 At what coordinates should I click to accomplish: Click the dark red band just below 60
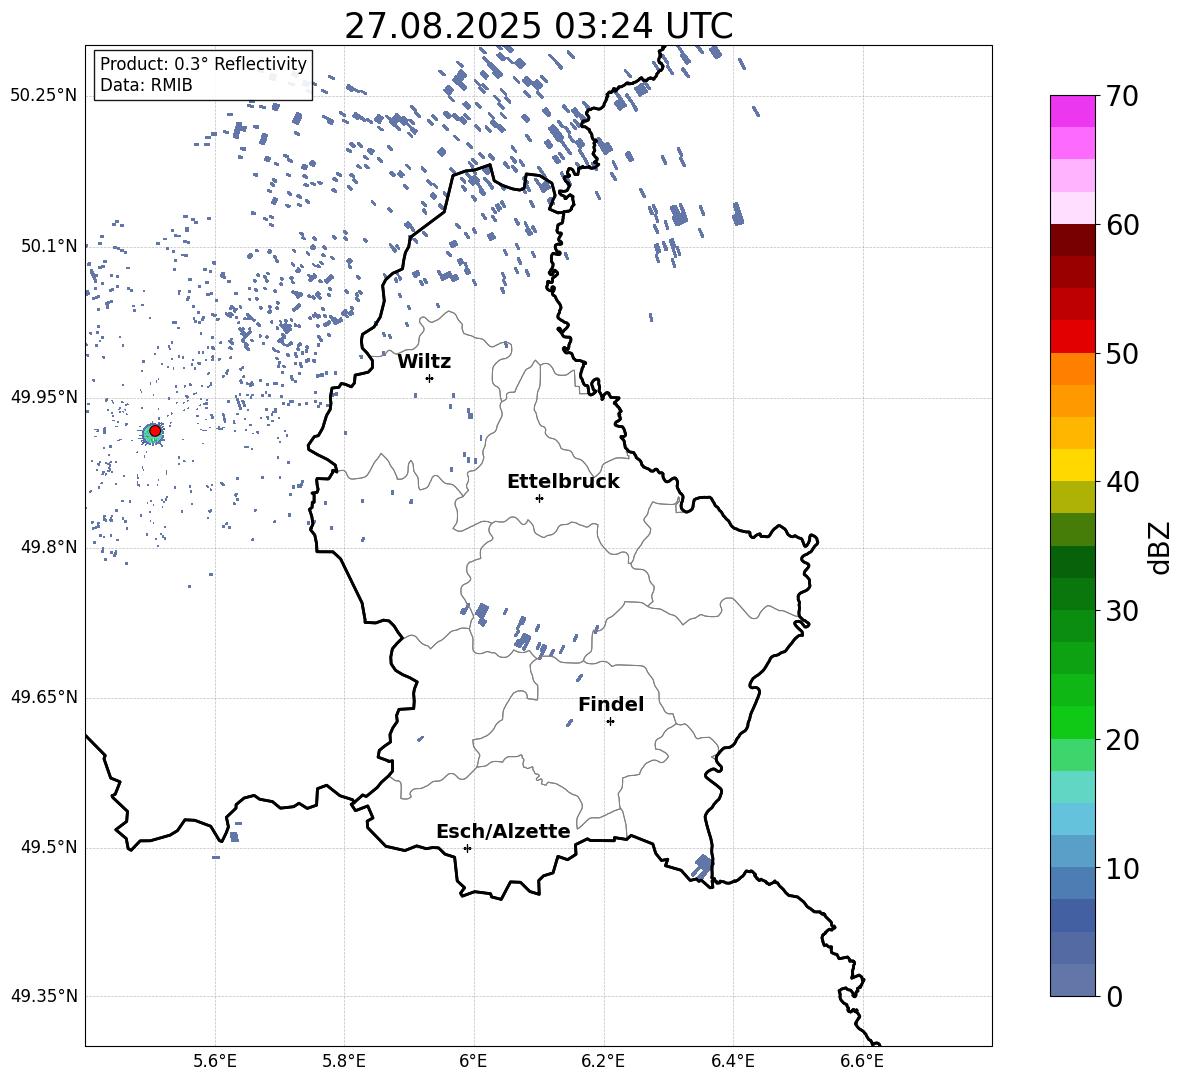(x=1073, y=239)
